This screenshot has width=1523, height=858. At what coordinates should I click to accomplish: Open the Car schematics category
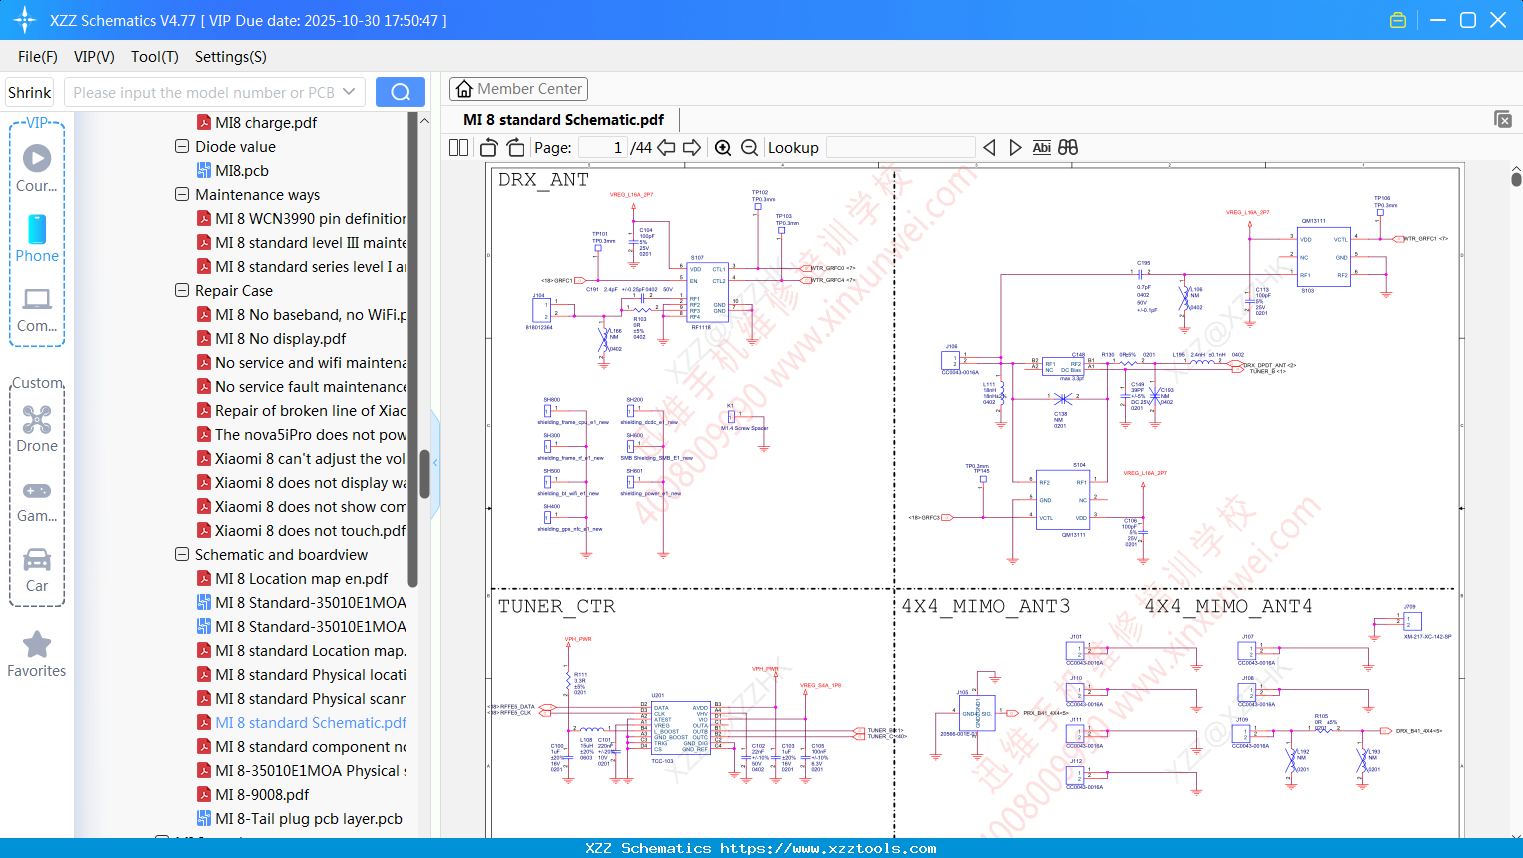tap(37, 570)
